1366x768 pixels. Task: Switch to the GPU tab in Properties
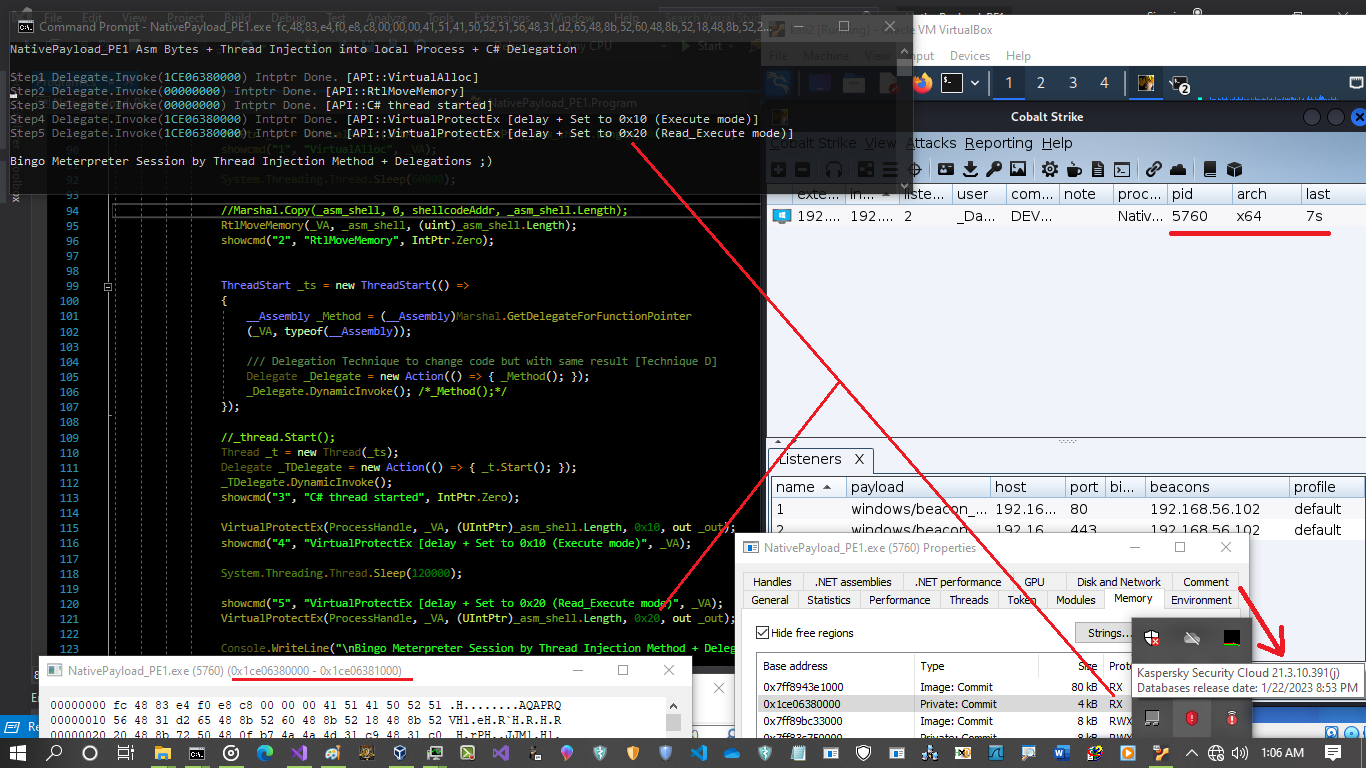[x=1034, y=582]
